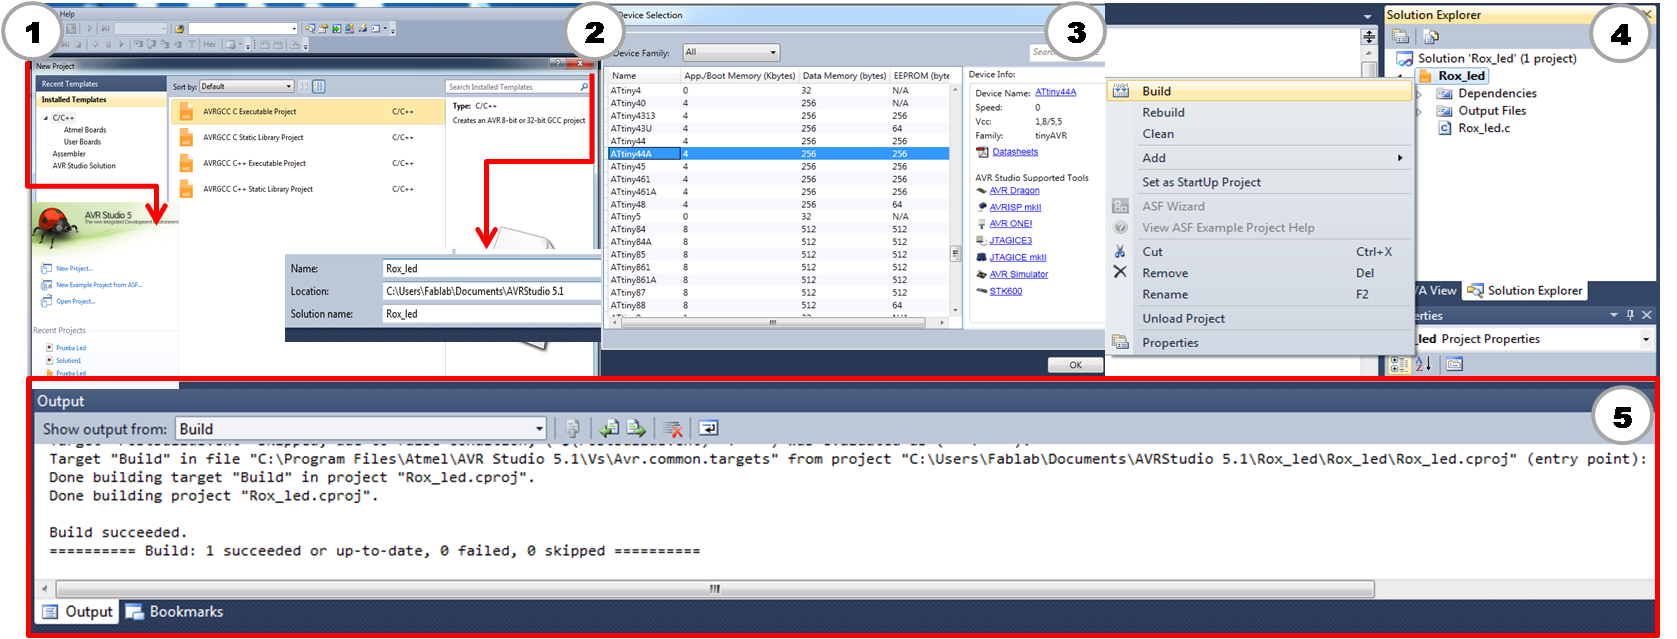Open Properties panel window position dropdown arrow
1677x639 pixels.
coord(1614,315)
